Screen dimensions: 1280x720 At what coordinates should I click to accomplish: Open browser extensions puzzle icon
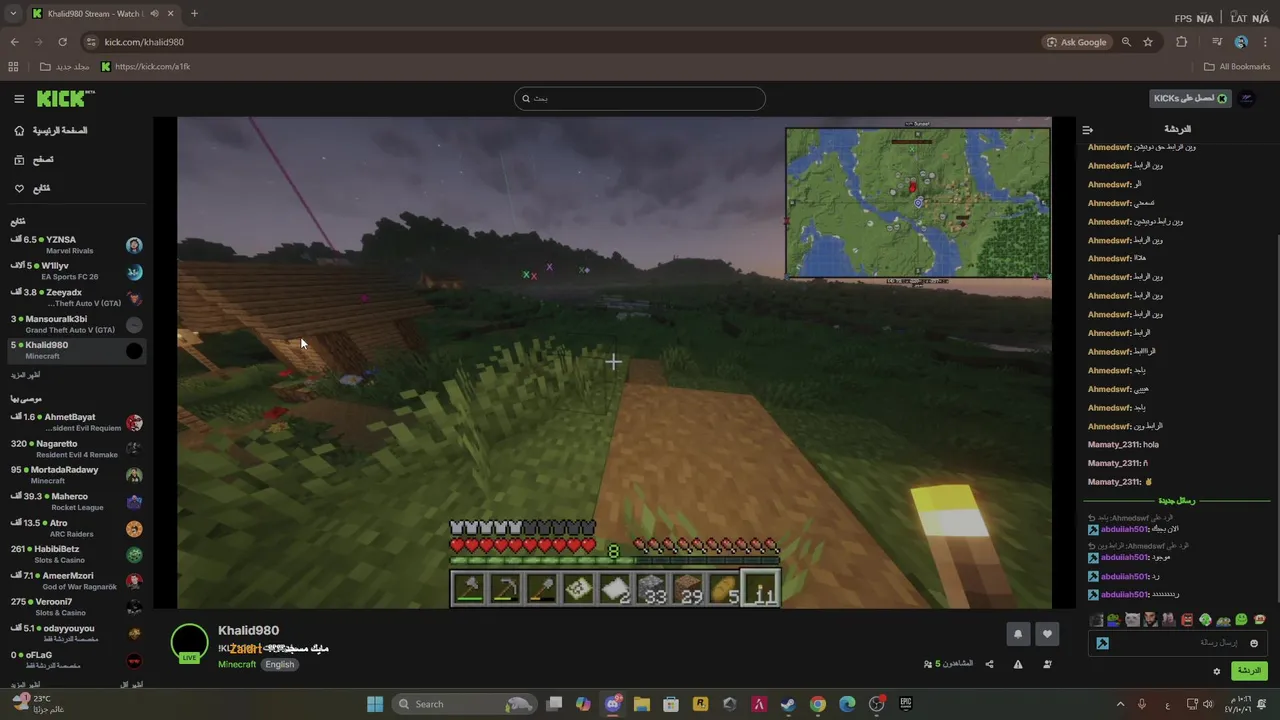tap(1182, 42)
